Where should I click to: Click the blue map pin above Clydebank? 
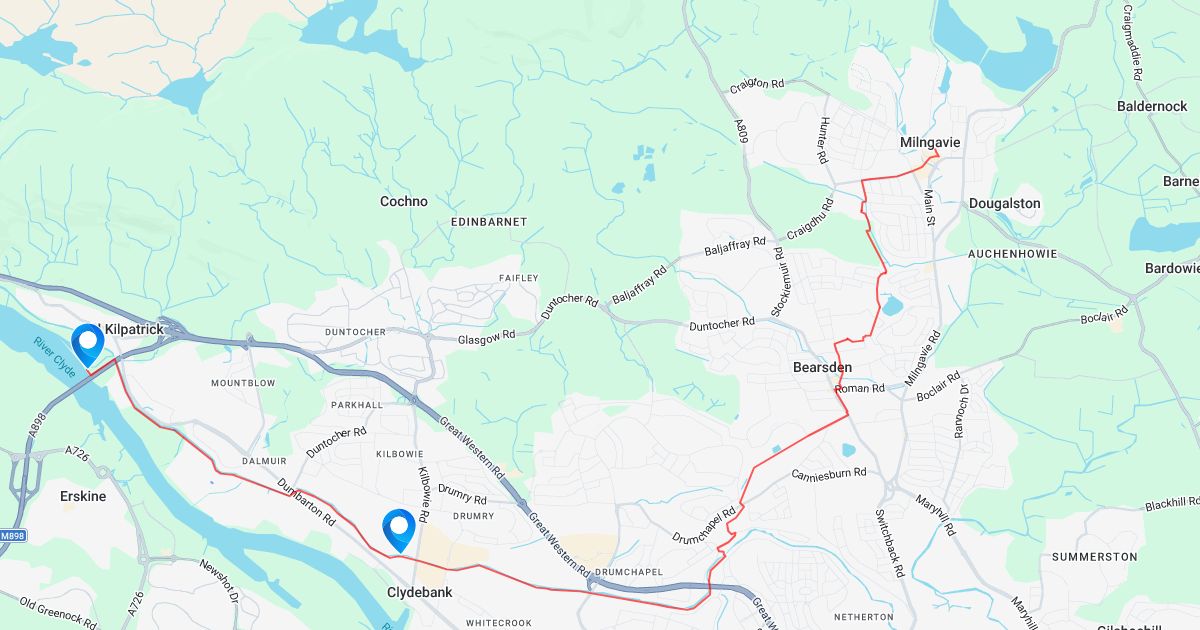399,530
